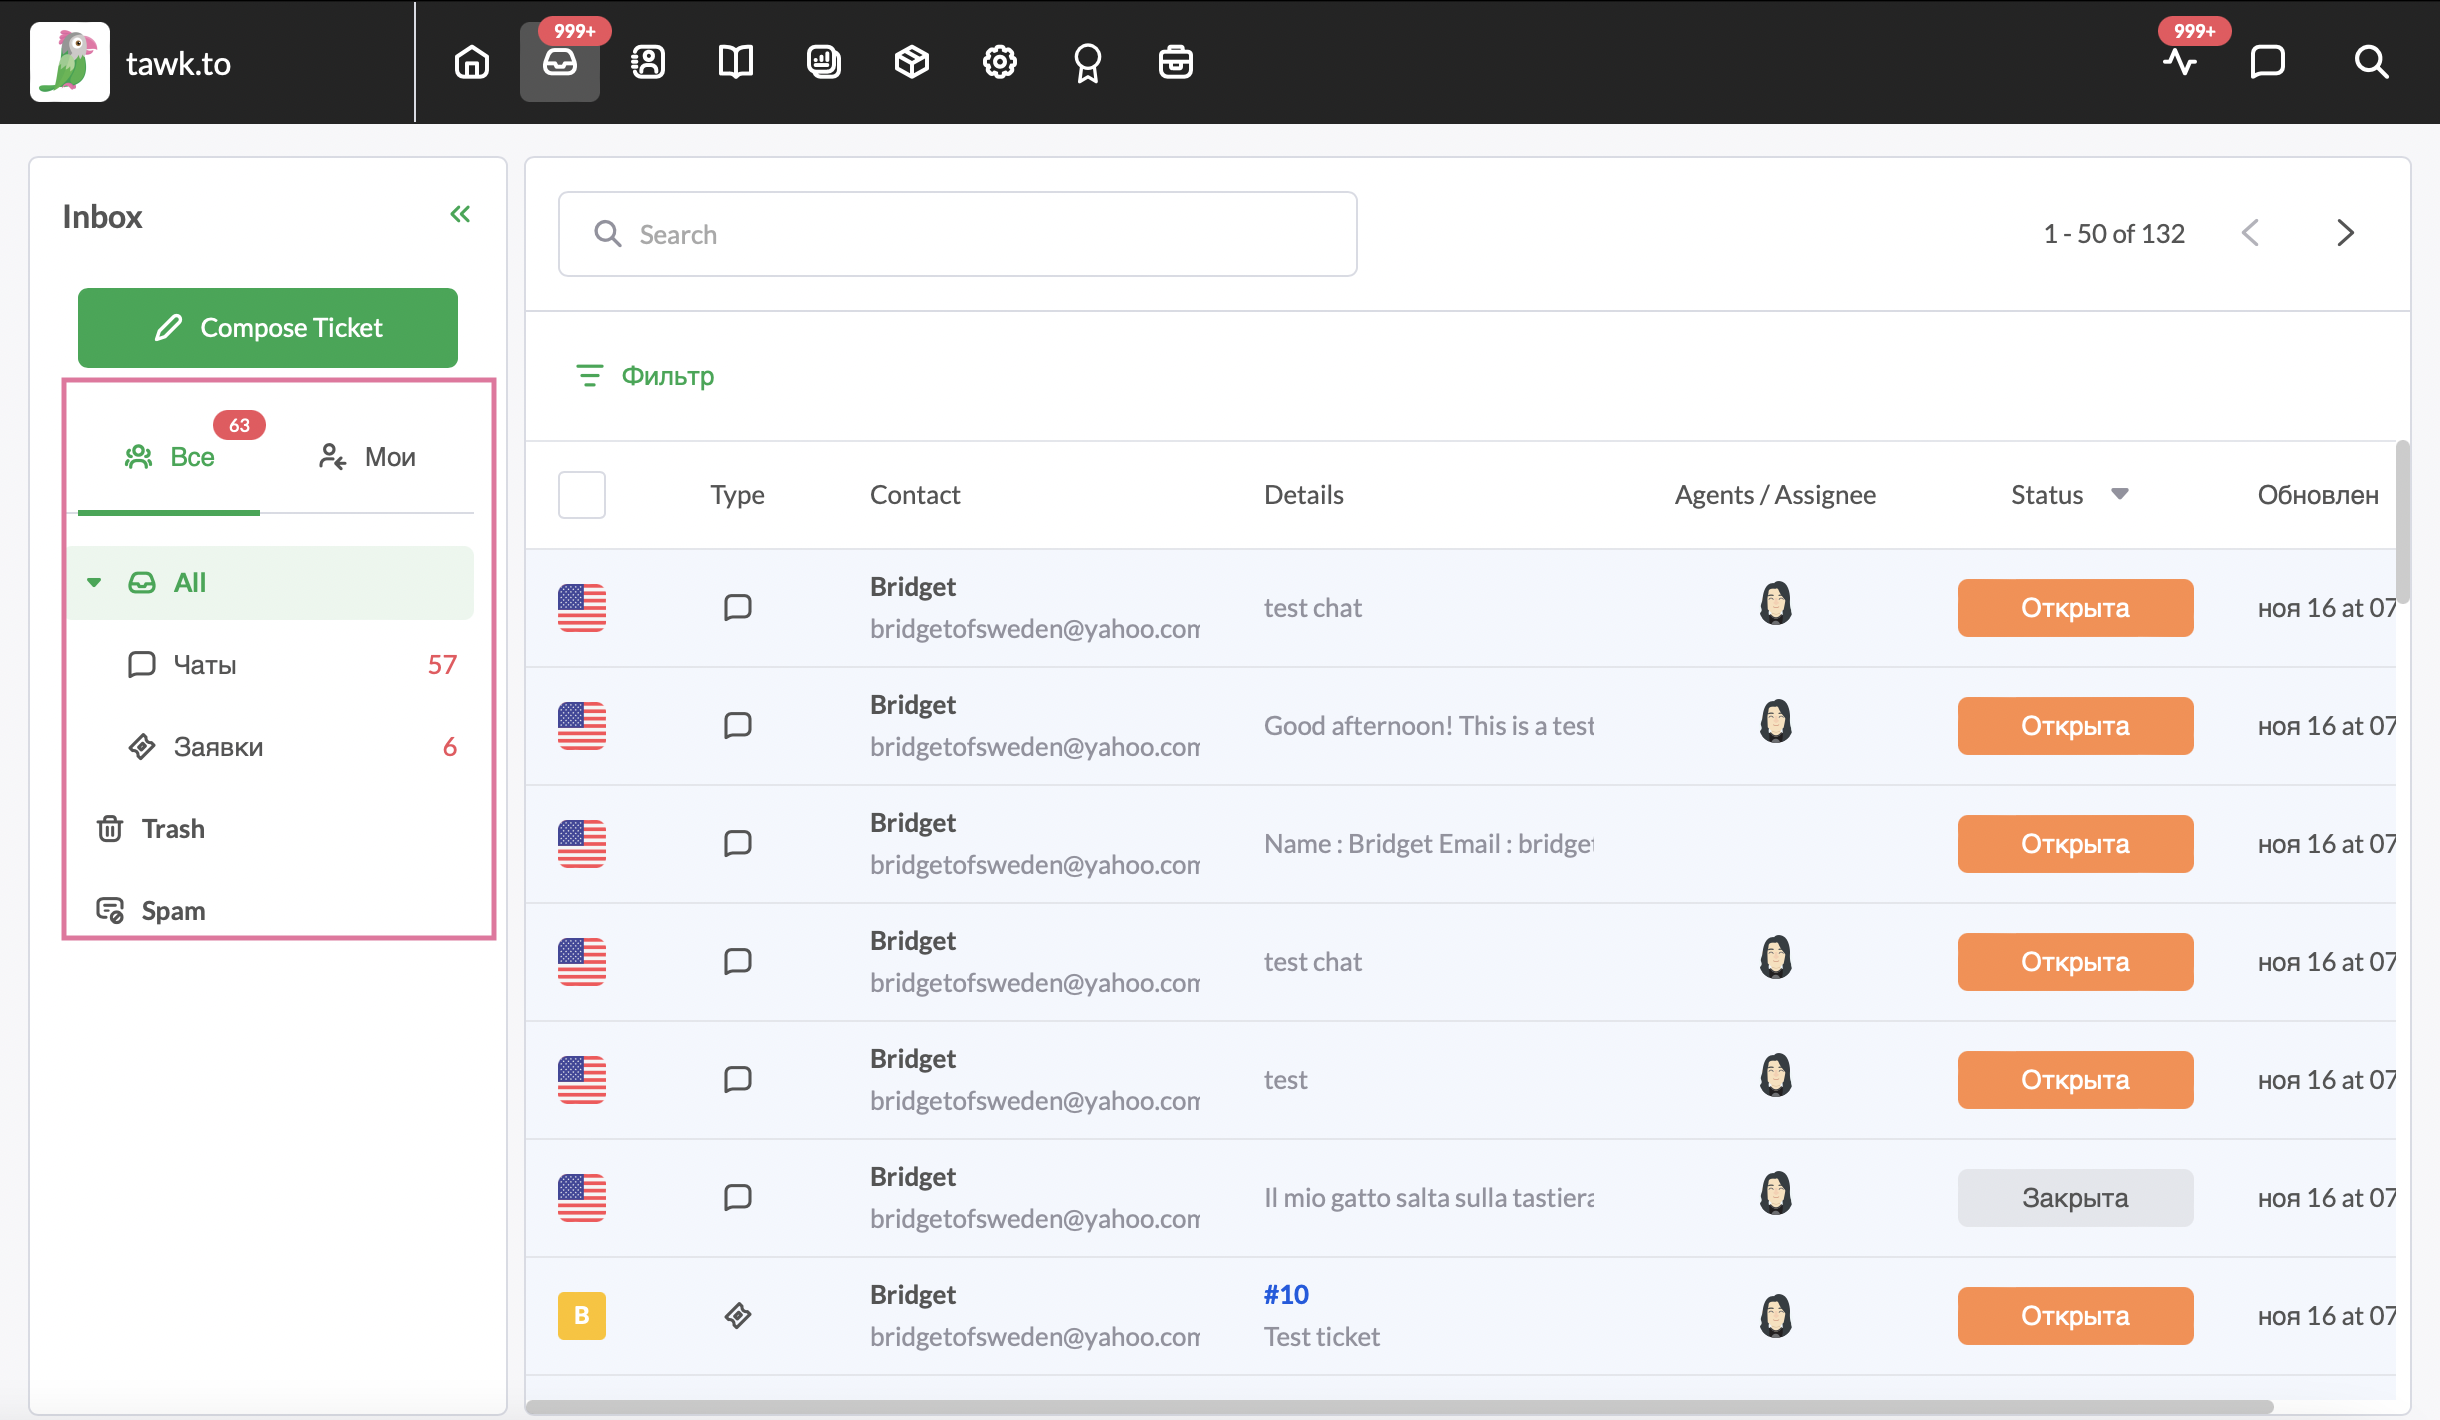Click the '1 - 50 of 132' pagination text
The width and height of the screenshot is (2440, 1420).
tap(2114, 234)
